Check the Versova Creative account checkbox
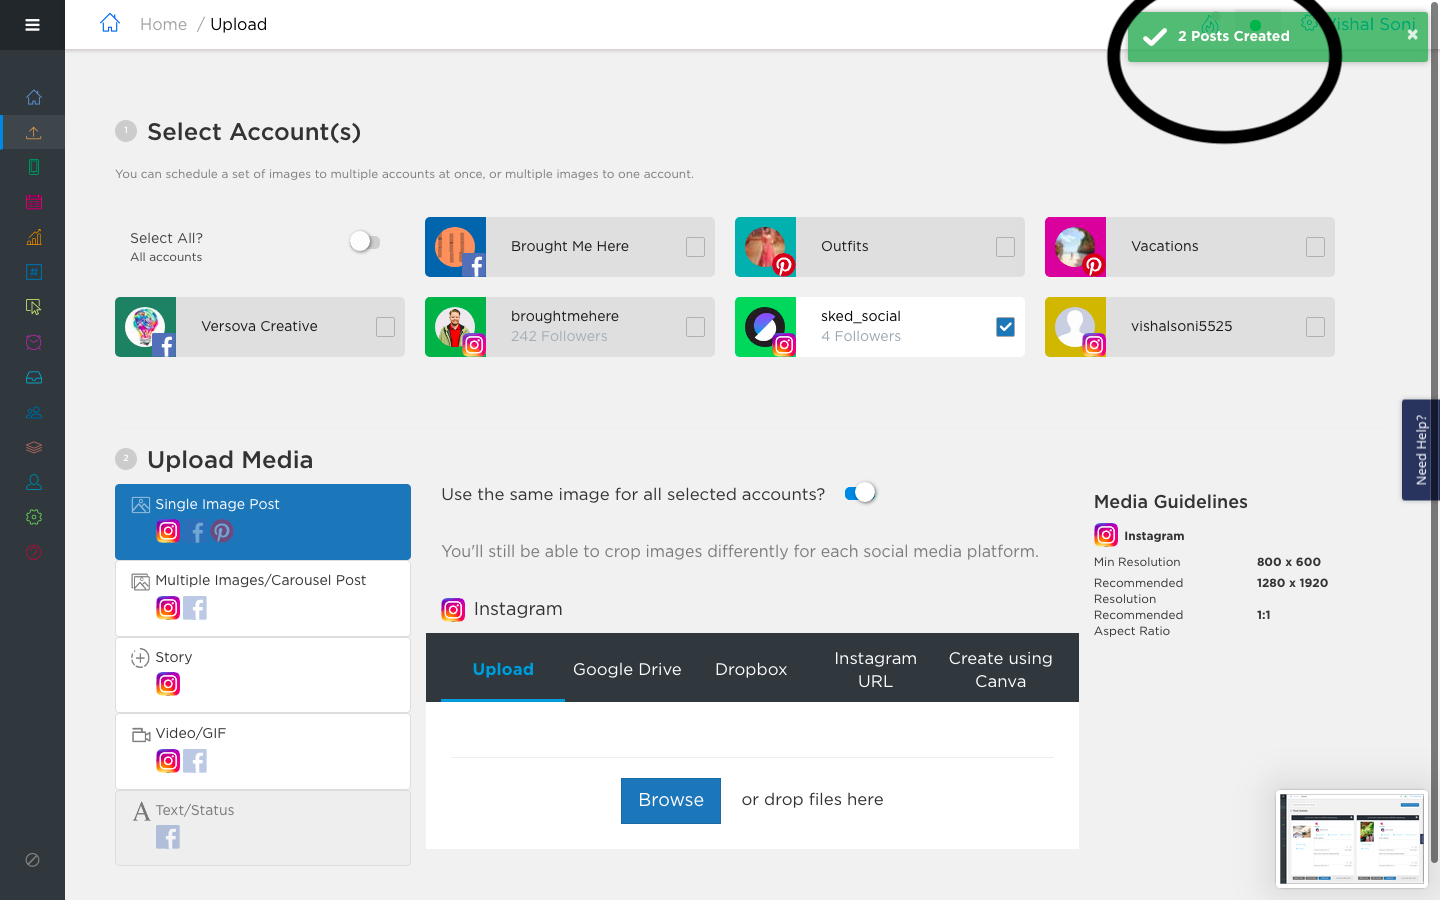This screenshot has height=900, width=1440. [x=385, y=327]
